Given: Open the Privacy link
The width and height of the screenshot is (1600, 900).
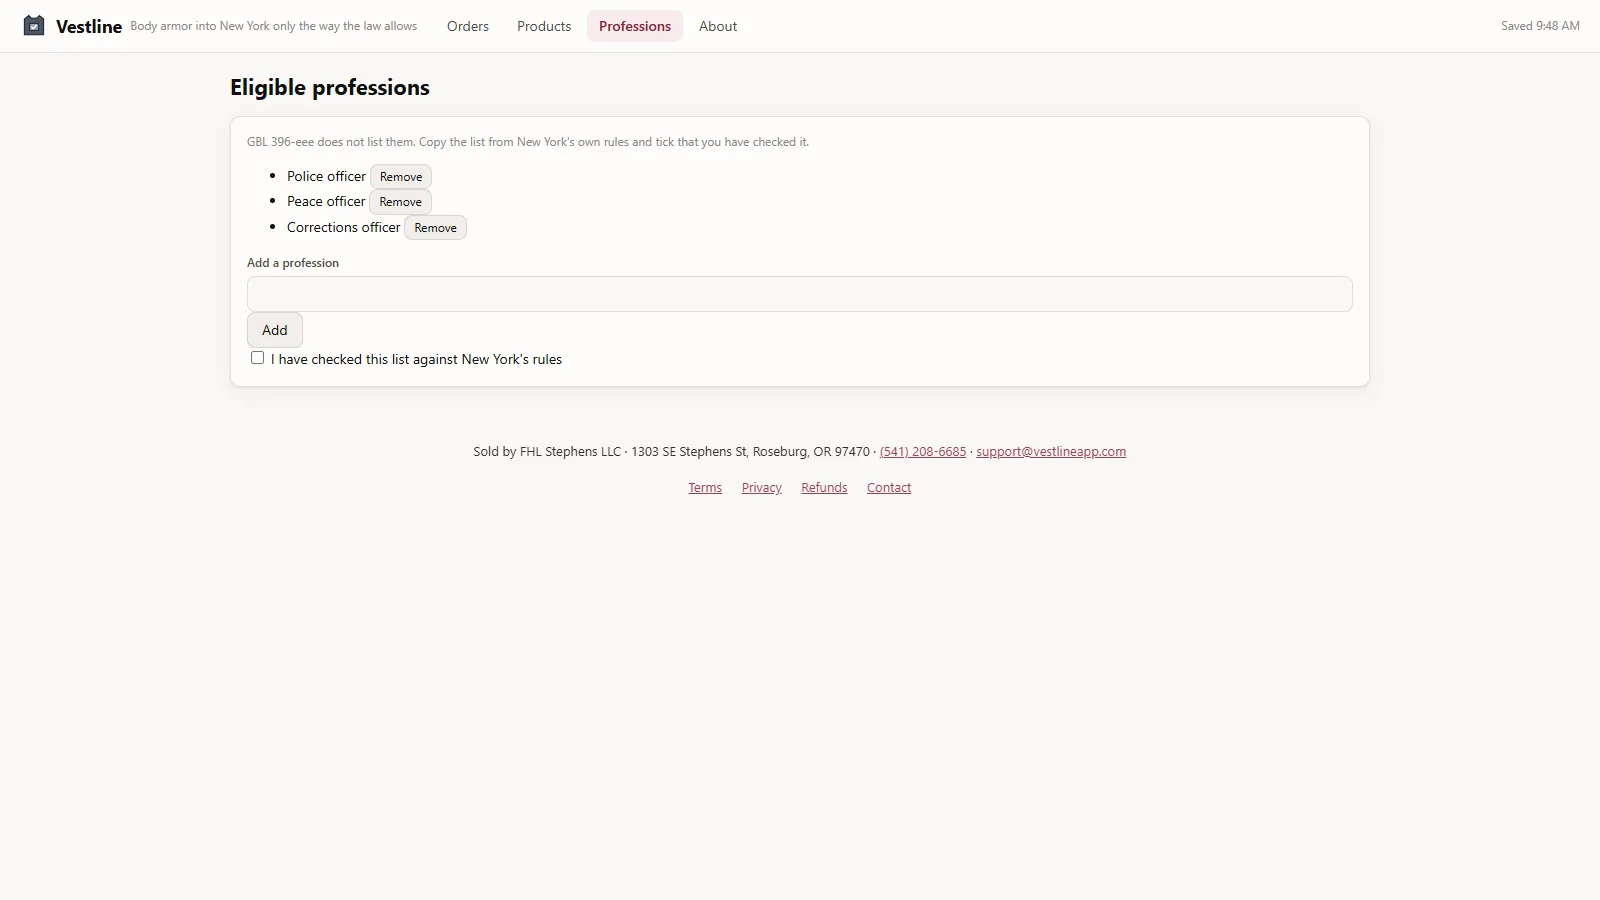Looking at the screenshot, I should point(762,488).
